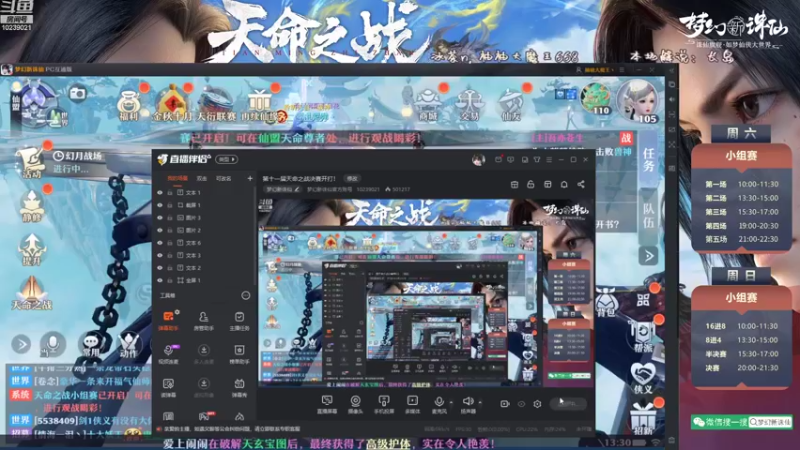
Task: Add a 多媒体 multimedia source
Action: (x=412, y=405)
